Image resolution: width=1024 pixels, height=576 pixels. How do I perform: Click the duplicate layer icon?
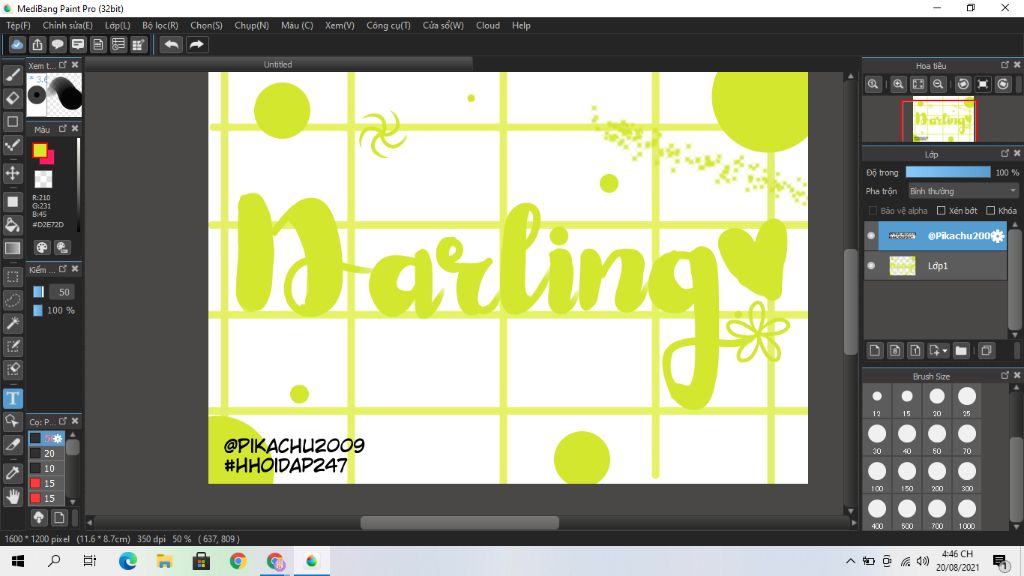pos(986,351)
